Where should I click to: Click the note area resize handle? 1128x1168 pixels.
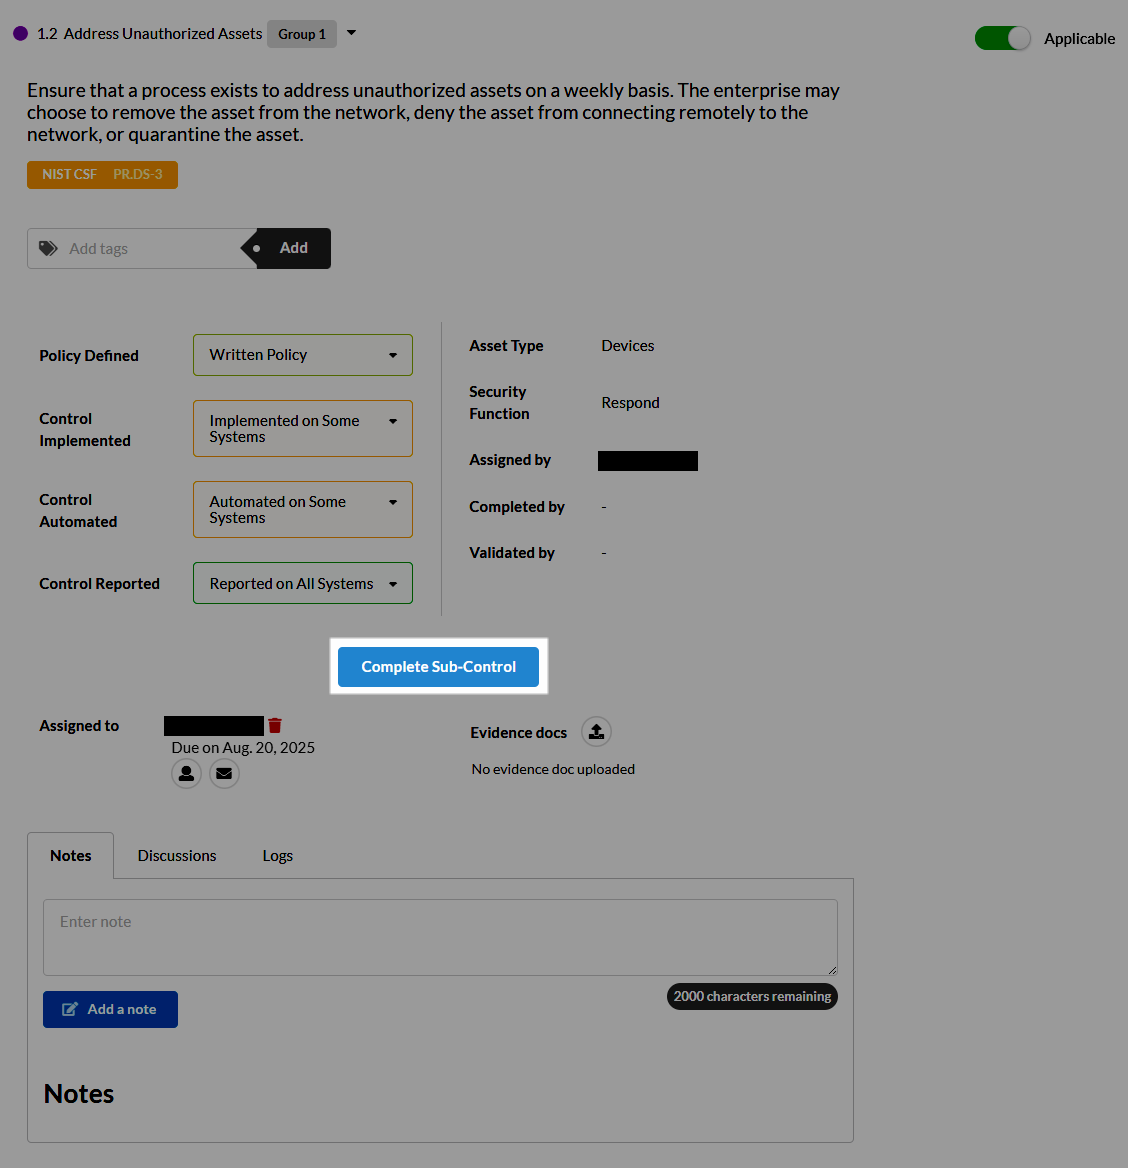[x=832, y=970]
